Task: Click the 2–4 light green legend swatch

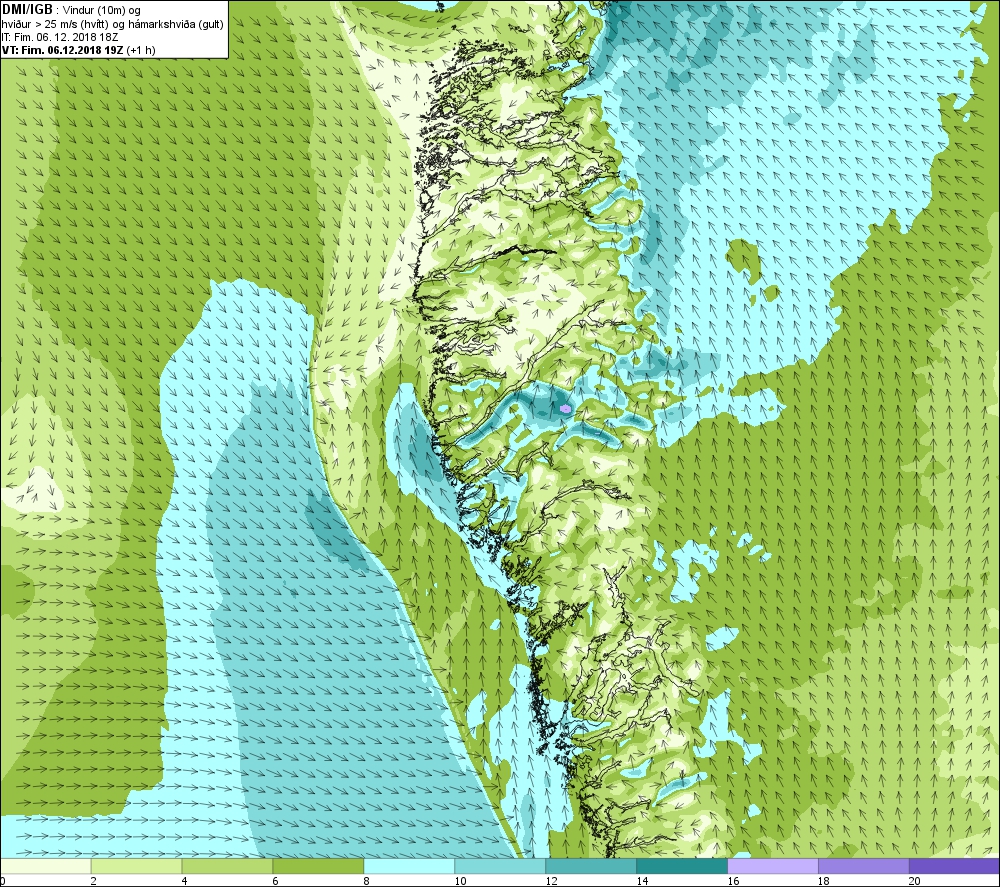Action: click(x=136, y=866)
